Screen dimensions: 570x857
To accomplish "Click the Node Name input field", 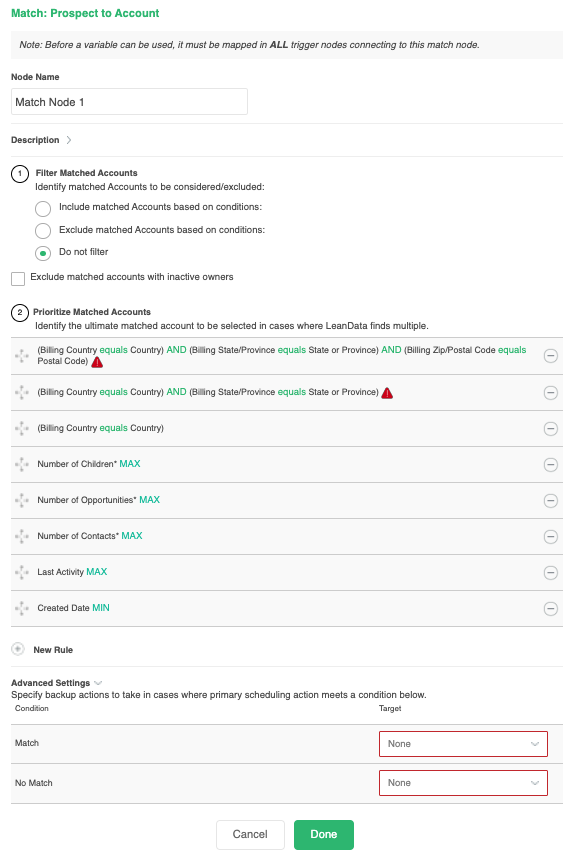I will pyautogui.click(x=129, y=102).
